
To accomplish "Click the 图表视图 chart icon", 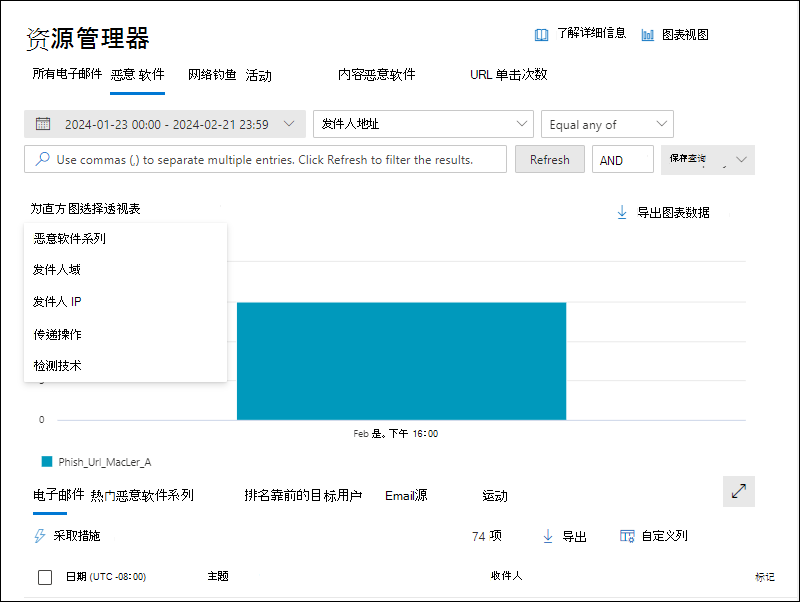I will point(648,34).
